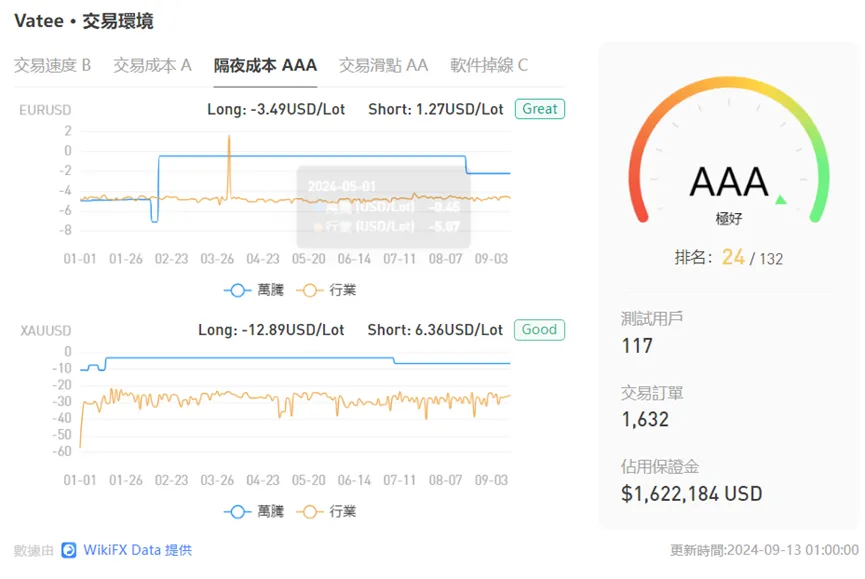The image size is (865, 579).
Task: Click the $1,622,184 USD margin value
Action: click(x=692, y=494)
